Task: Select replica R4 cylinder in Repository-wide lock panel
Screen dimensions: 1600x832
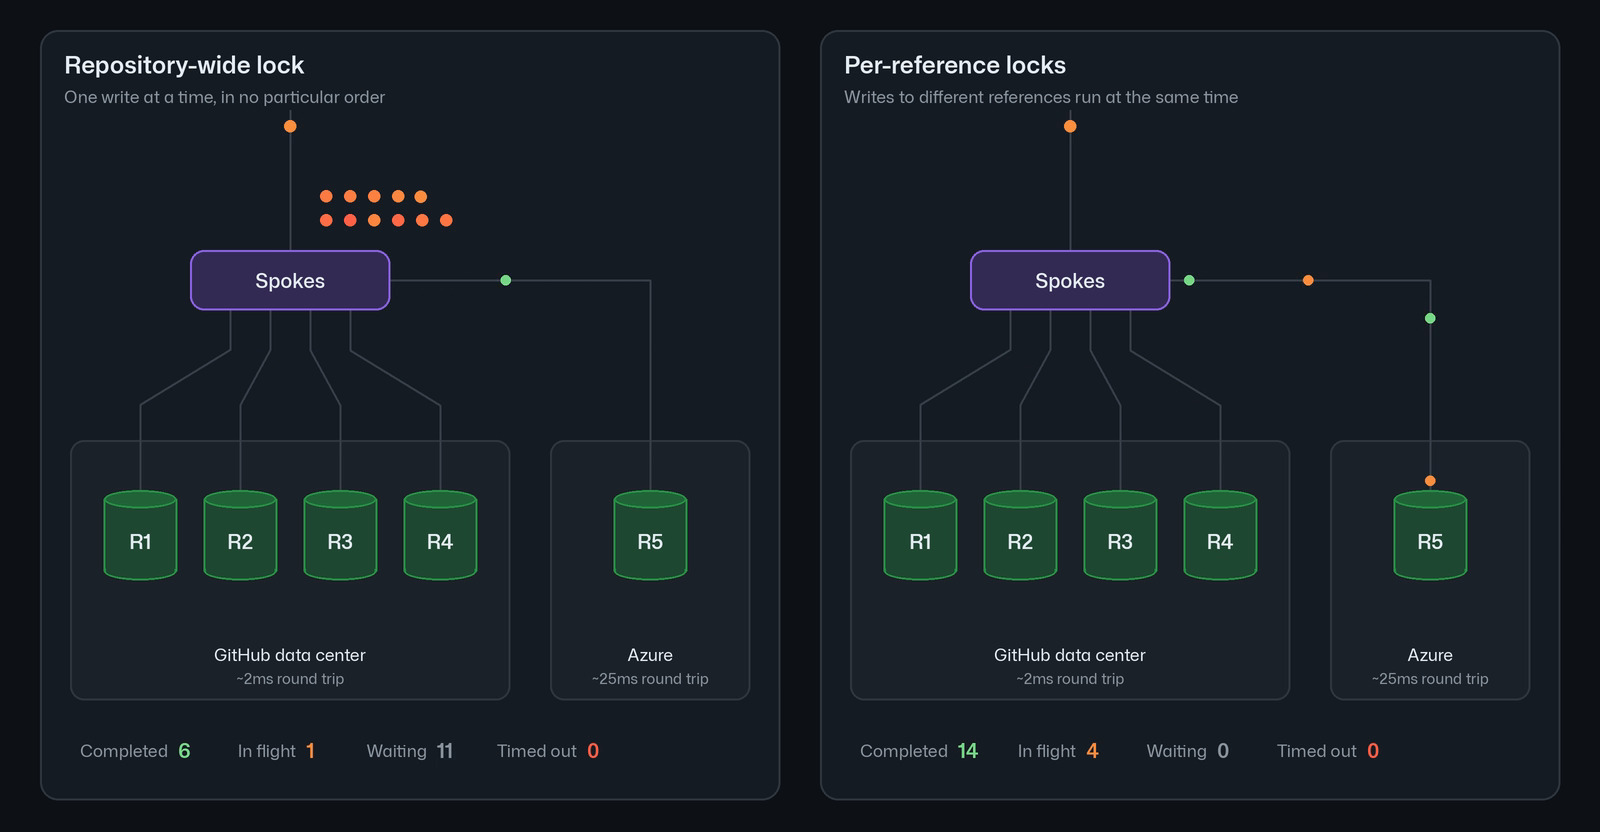Action: coord(440,535)
